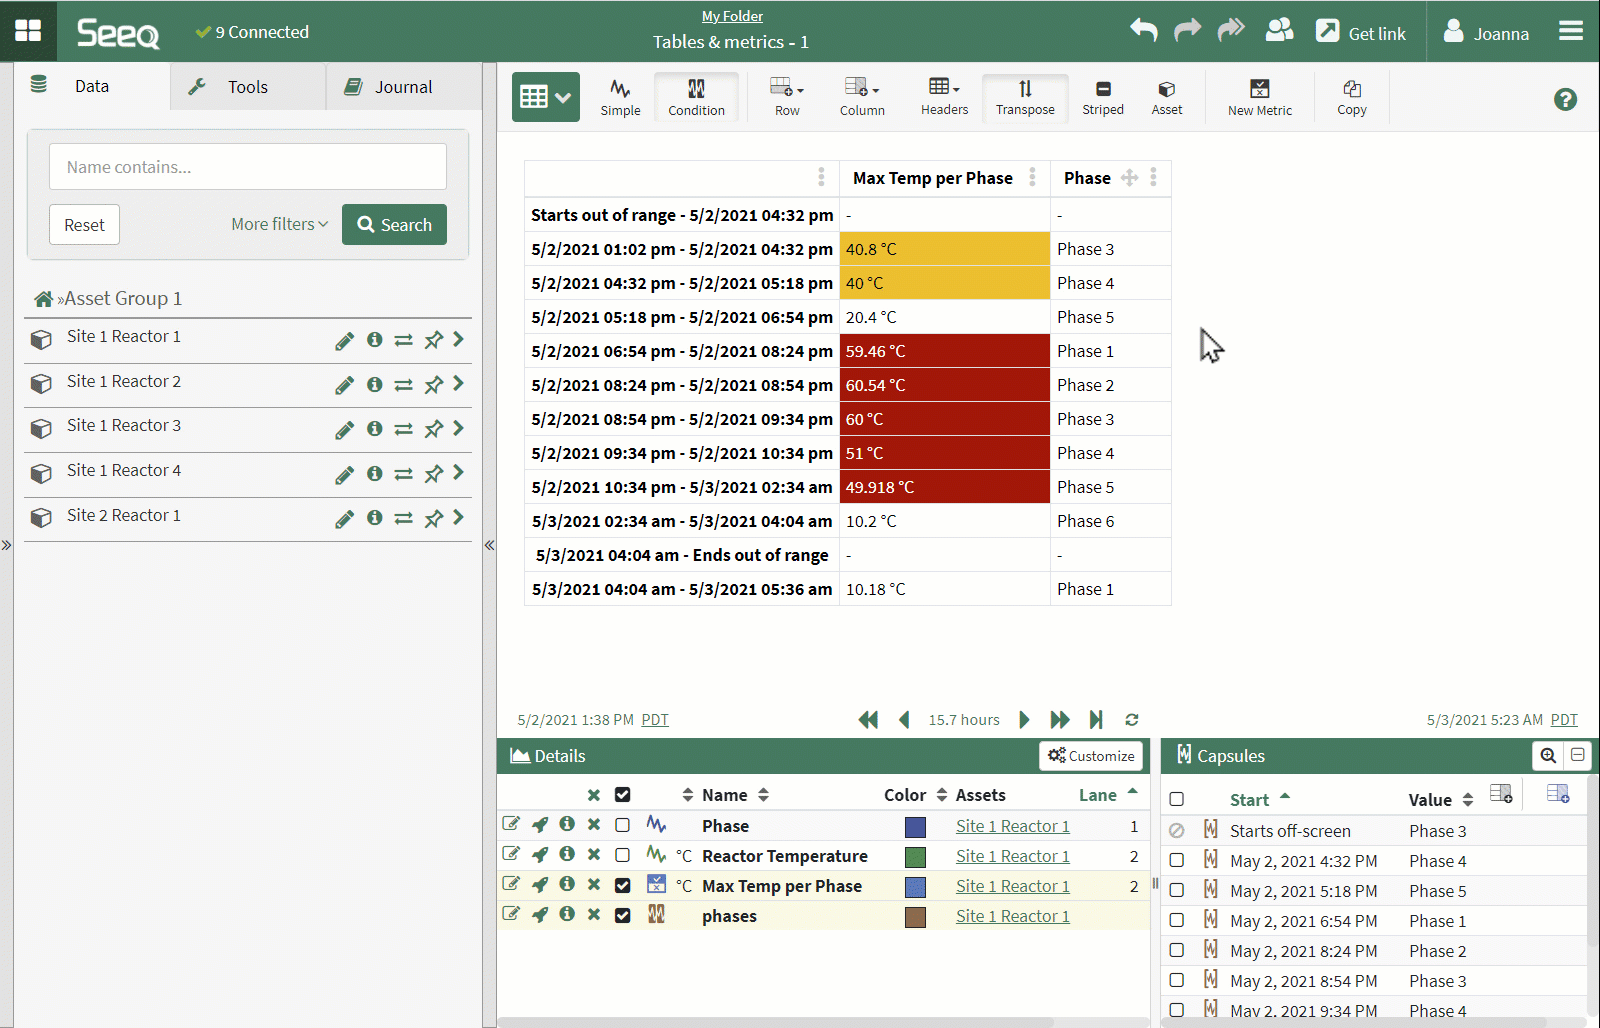Click the Max Temp per Phase color swatch
Viewport: 1600px width, 1028px height.
[914, 887]
